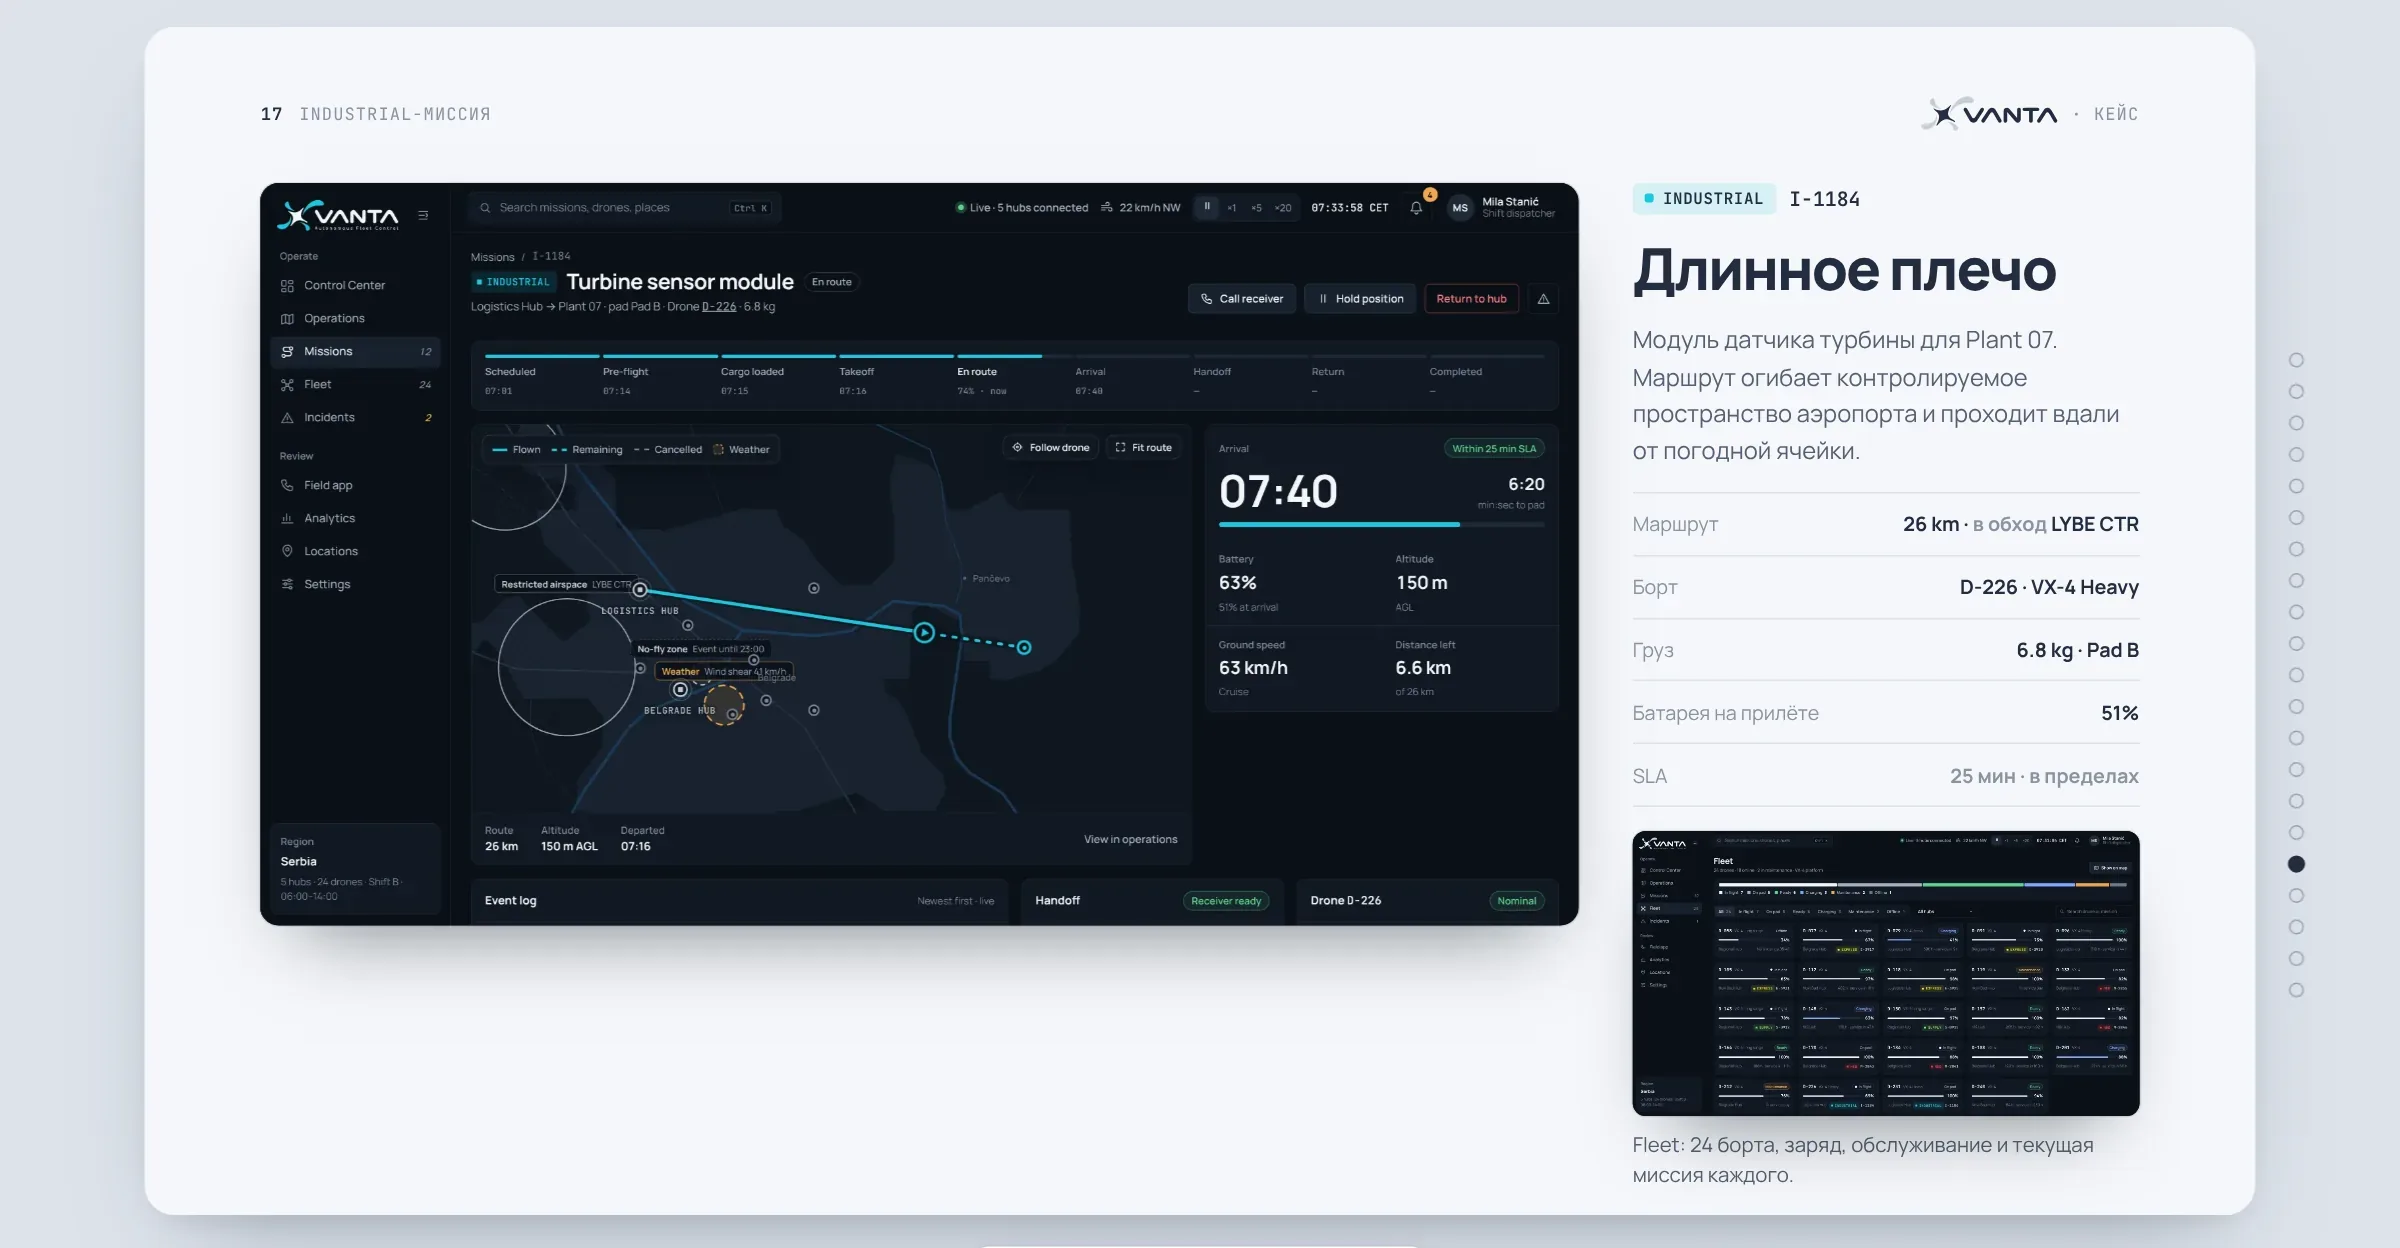Click the notifications bell icon
2400x1248 pixels.
click(x=1416, y=208)
